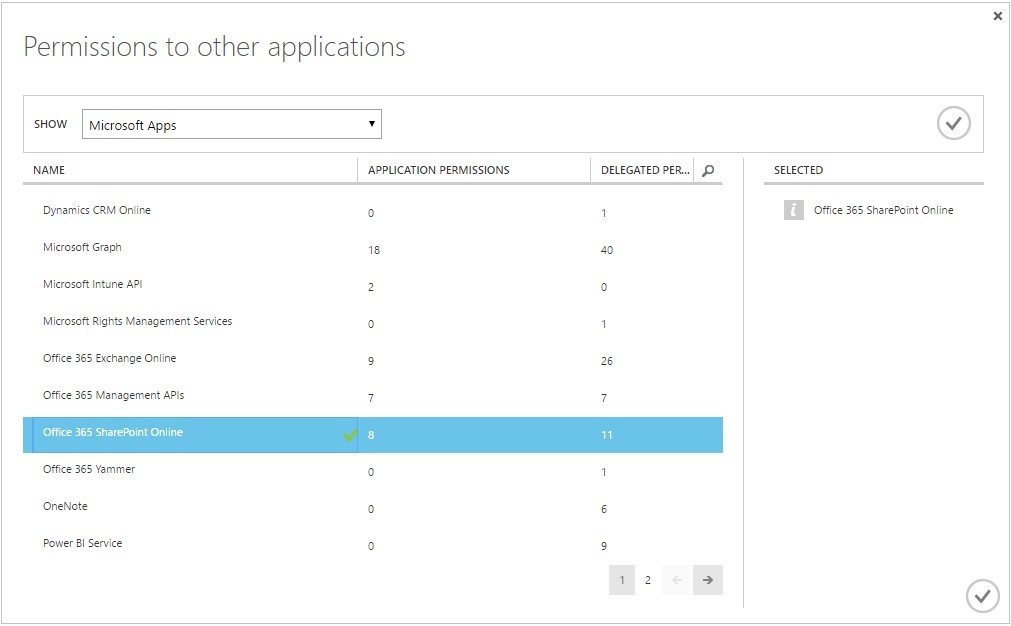Click the next page right arrow
The image size is (1011, 626).
pos(708,580)
